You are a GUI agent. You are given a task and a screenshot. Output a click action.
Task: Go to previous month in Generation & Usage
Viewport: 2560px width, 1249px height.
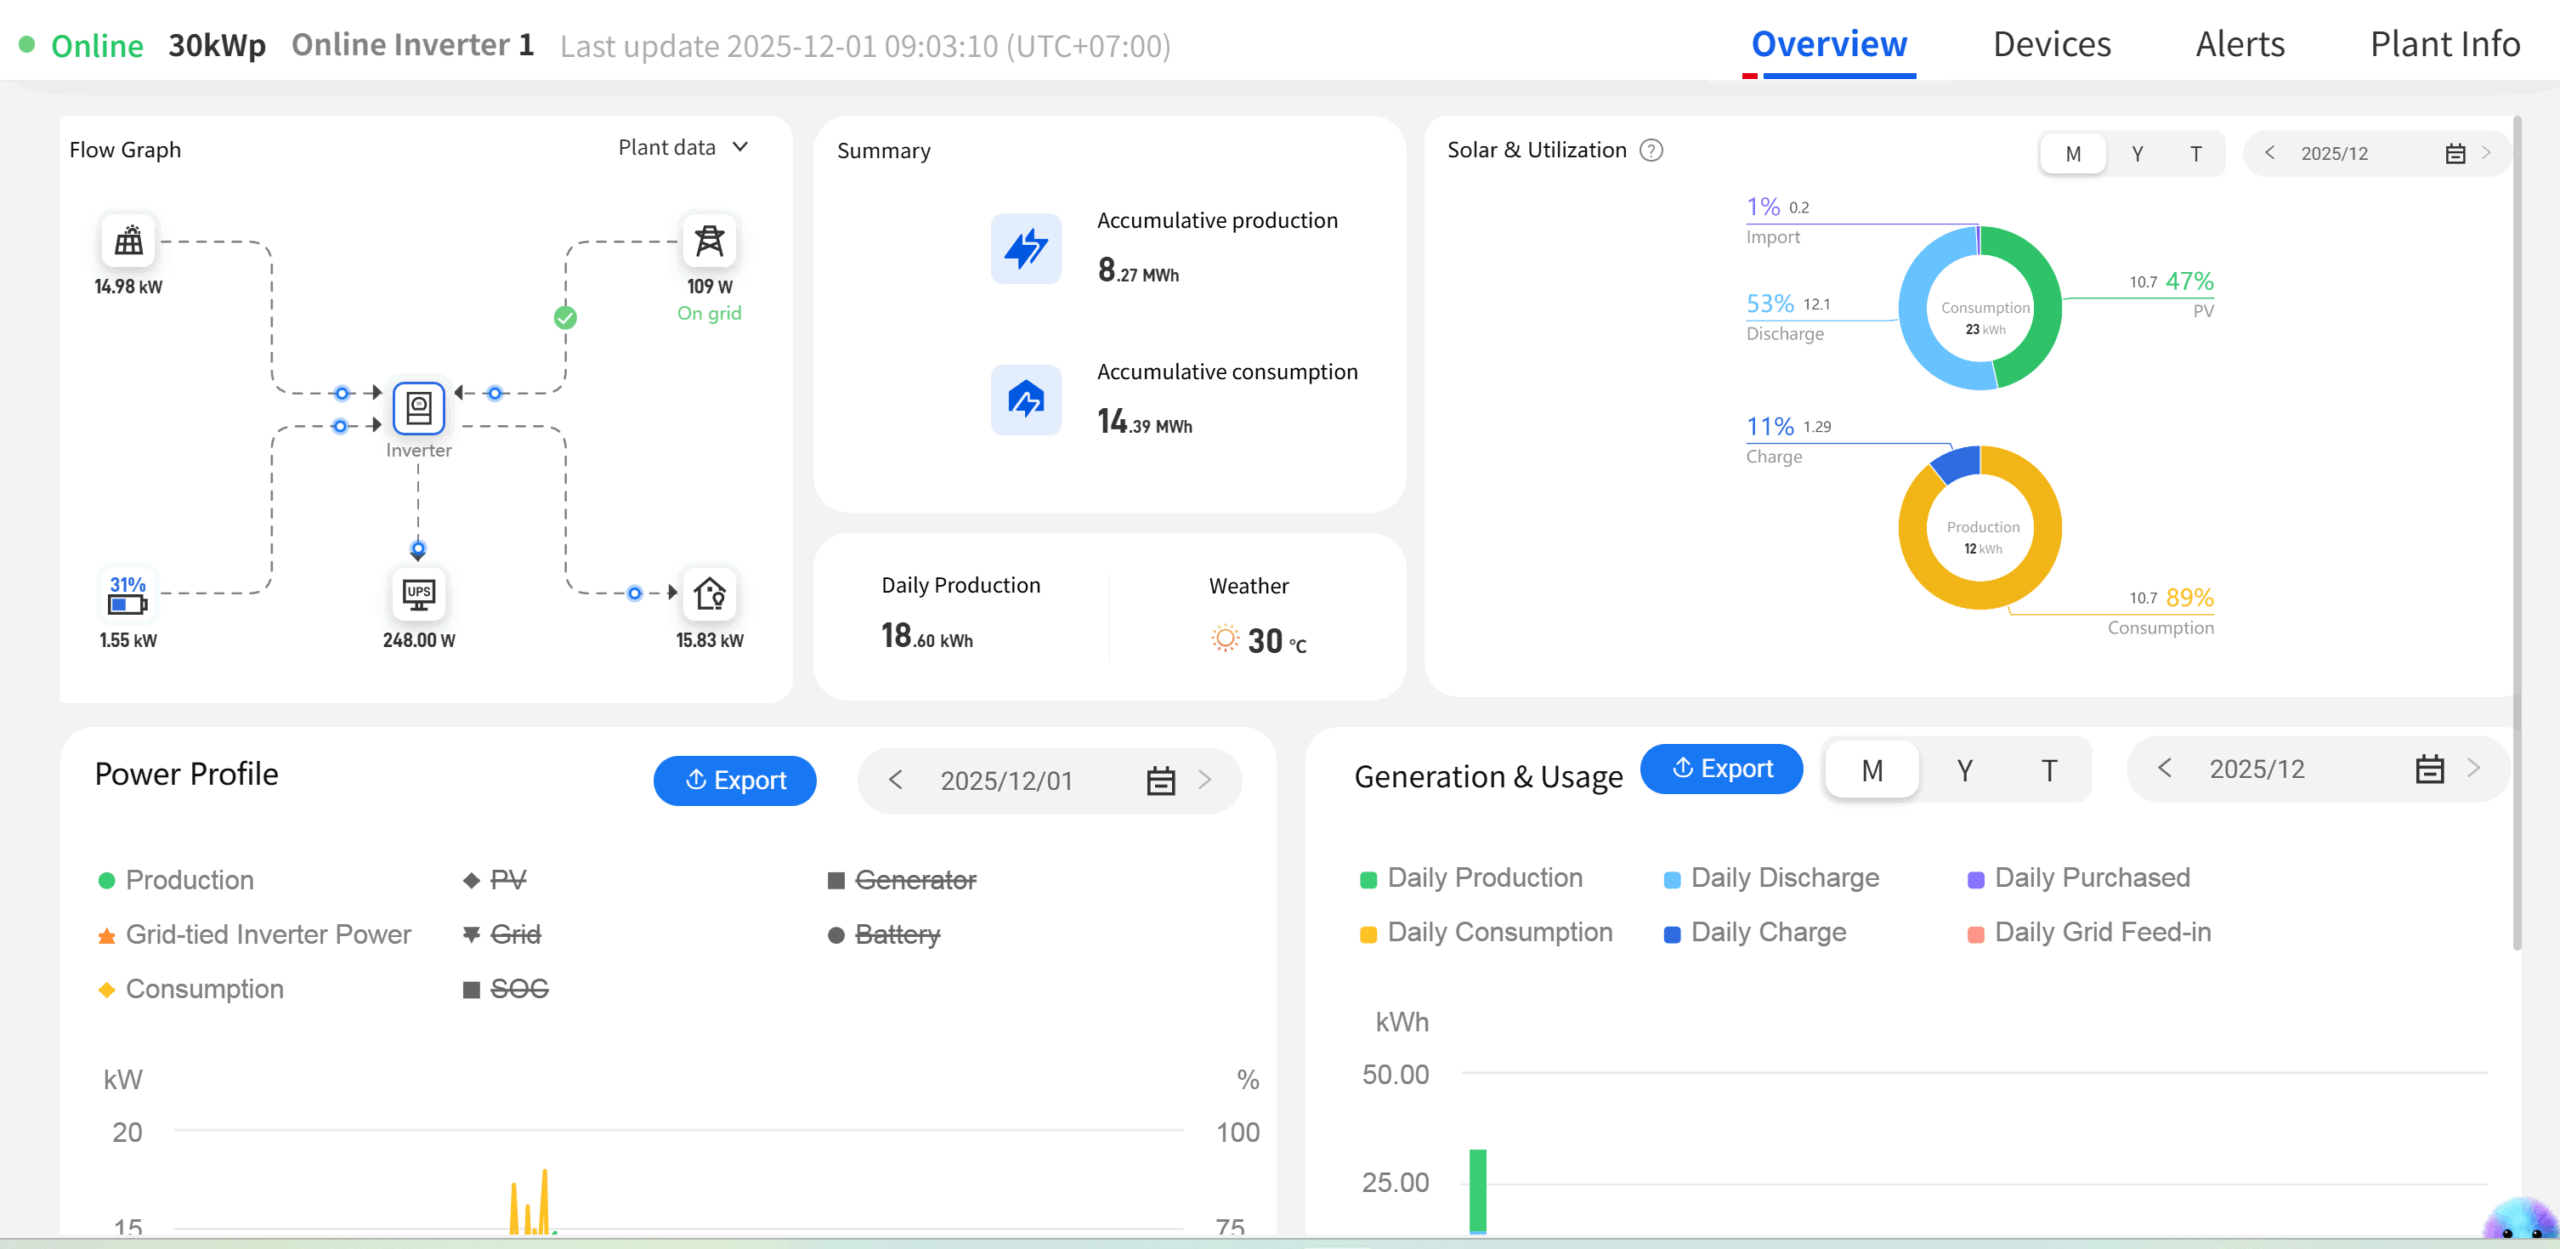click(2165, 768)
